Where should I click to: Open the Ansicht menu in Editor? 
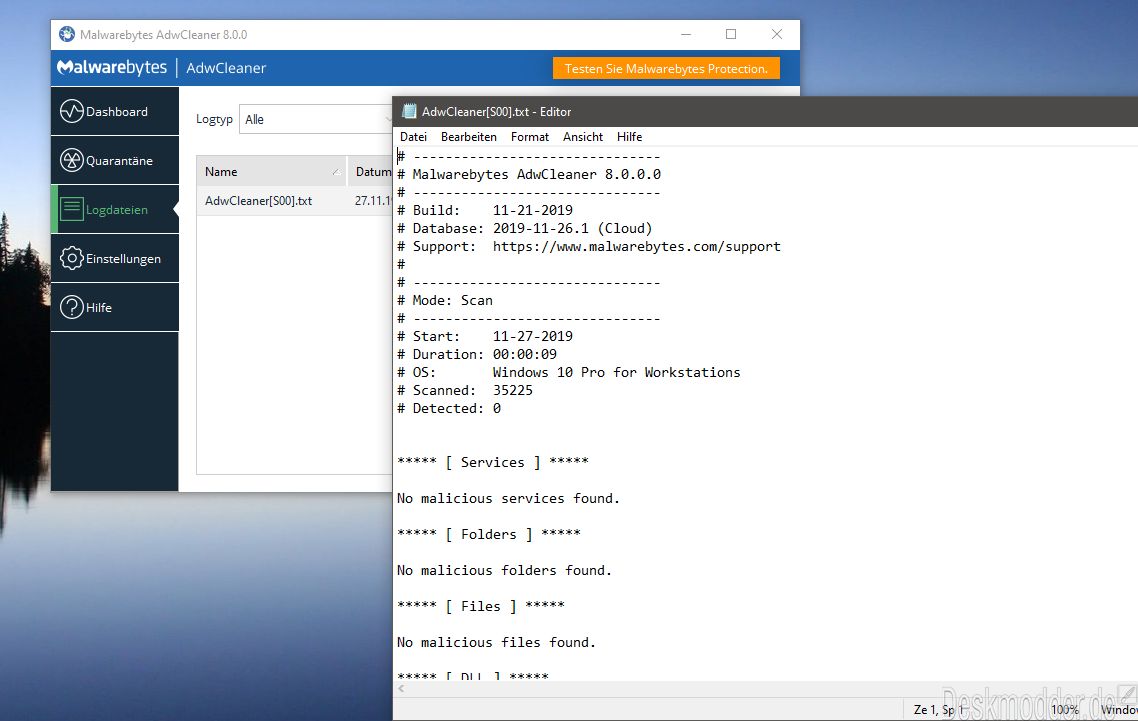point(583,137)
